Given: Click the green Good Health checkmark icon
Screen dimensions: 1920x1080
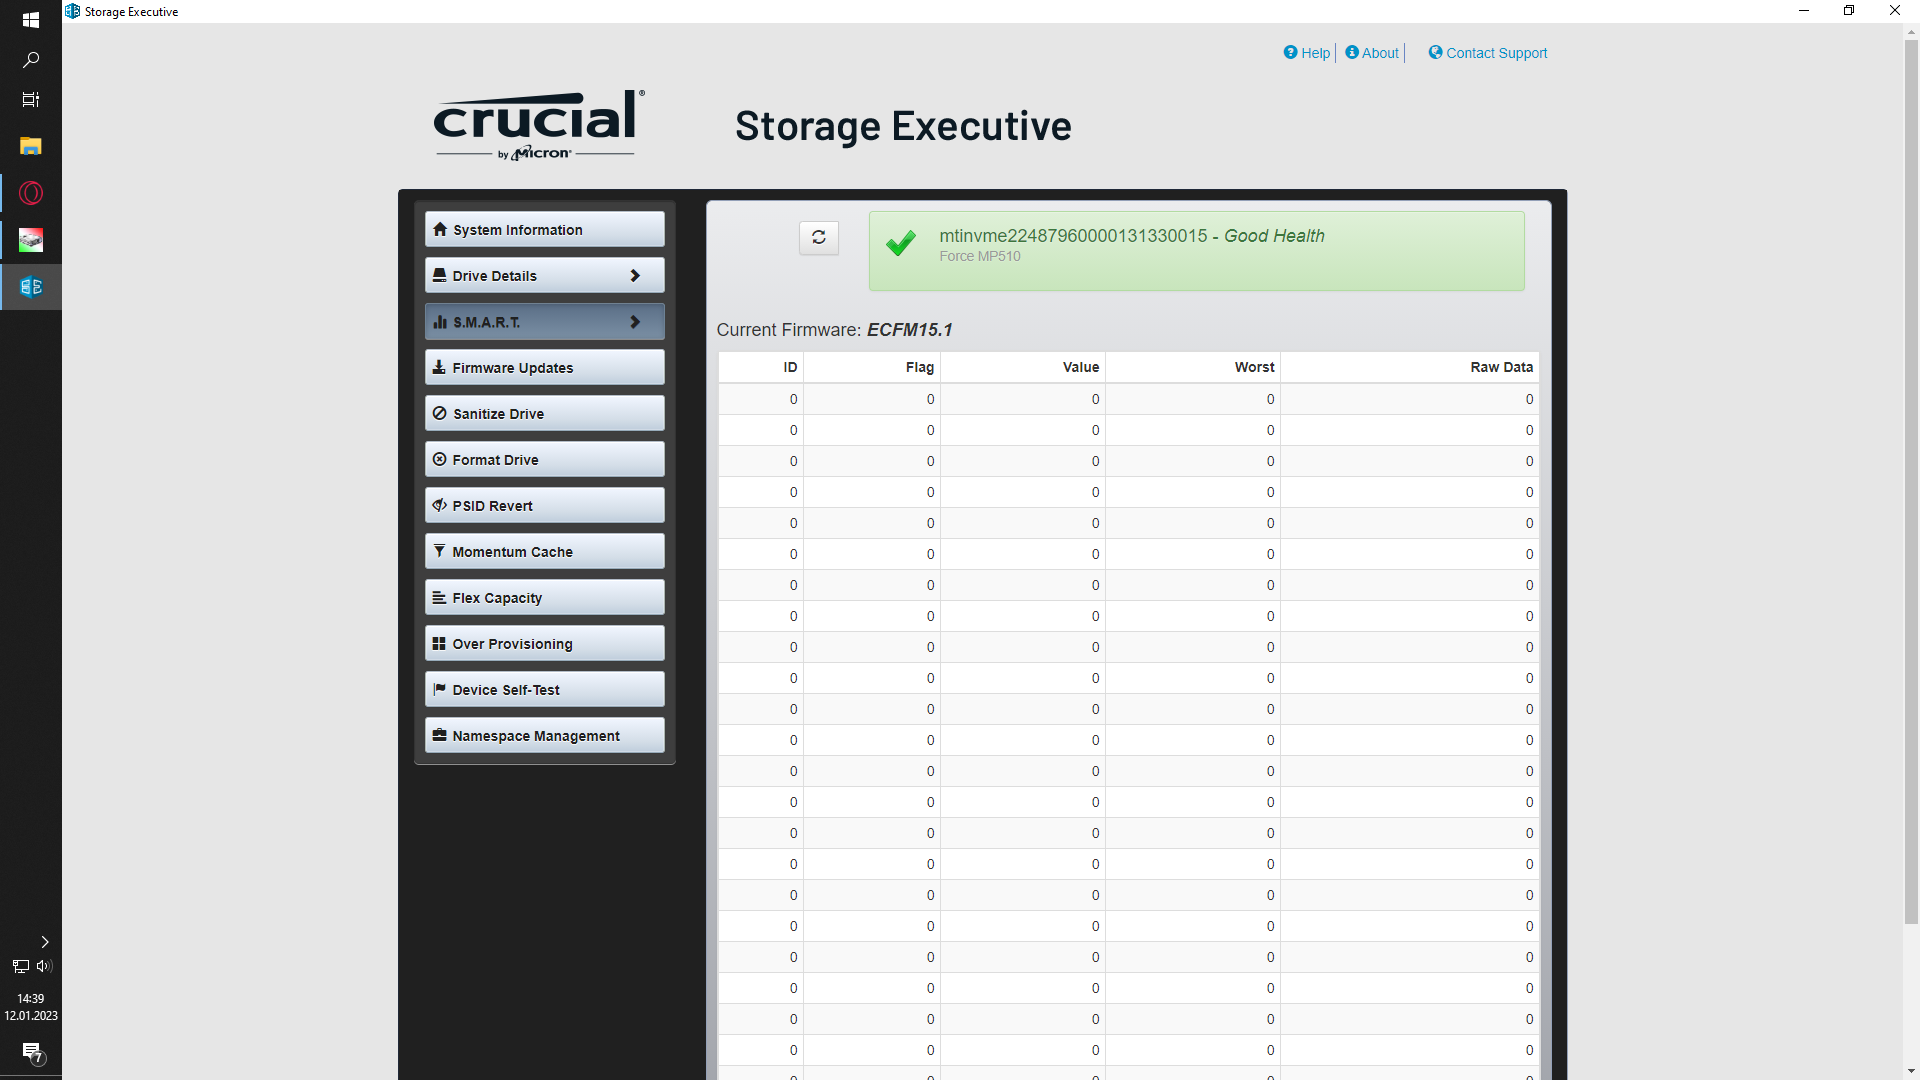Looking at the screenshot, I should click(900, 244).
